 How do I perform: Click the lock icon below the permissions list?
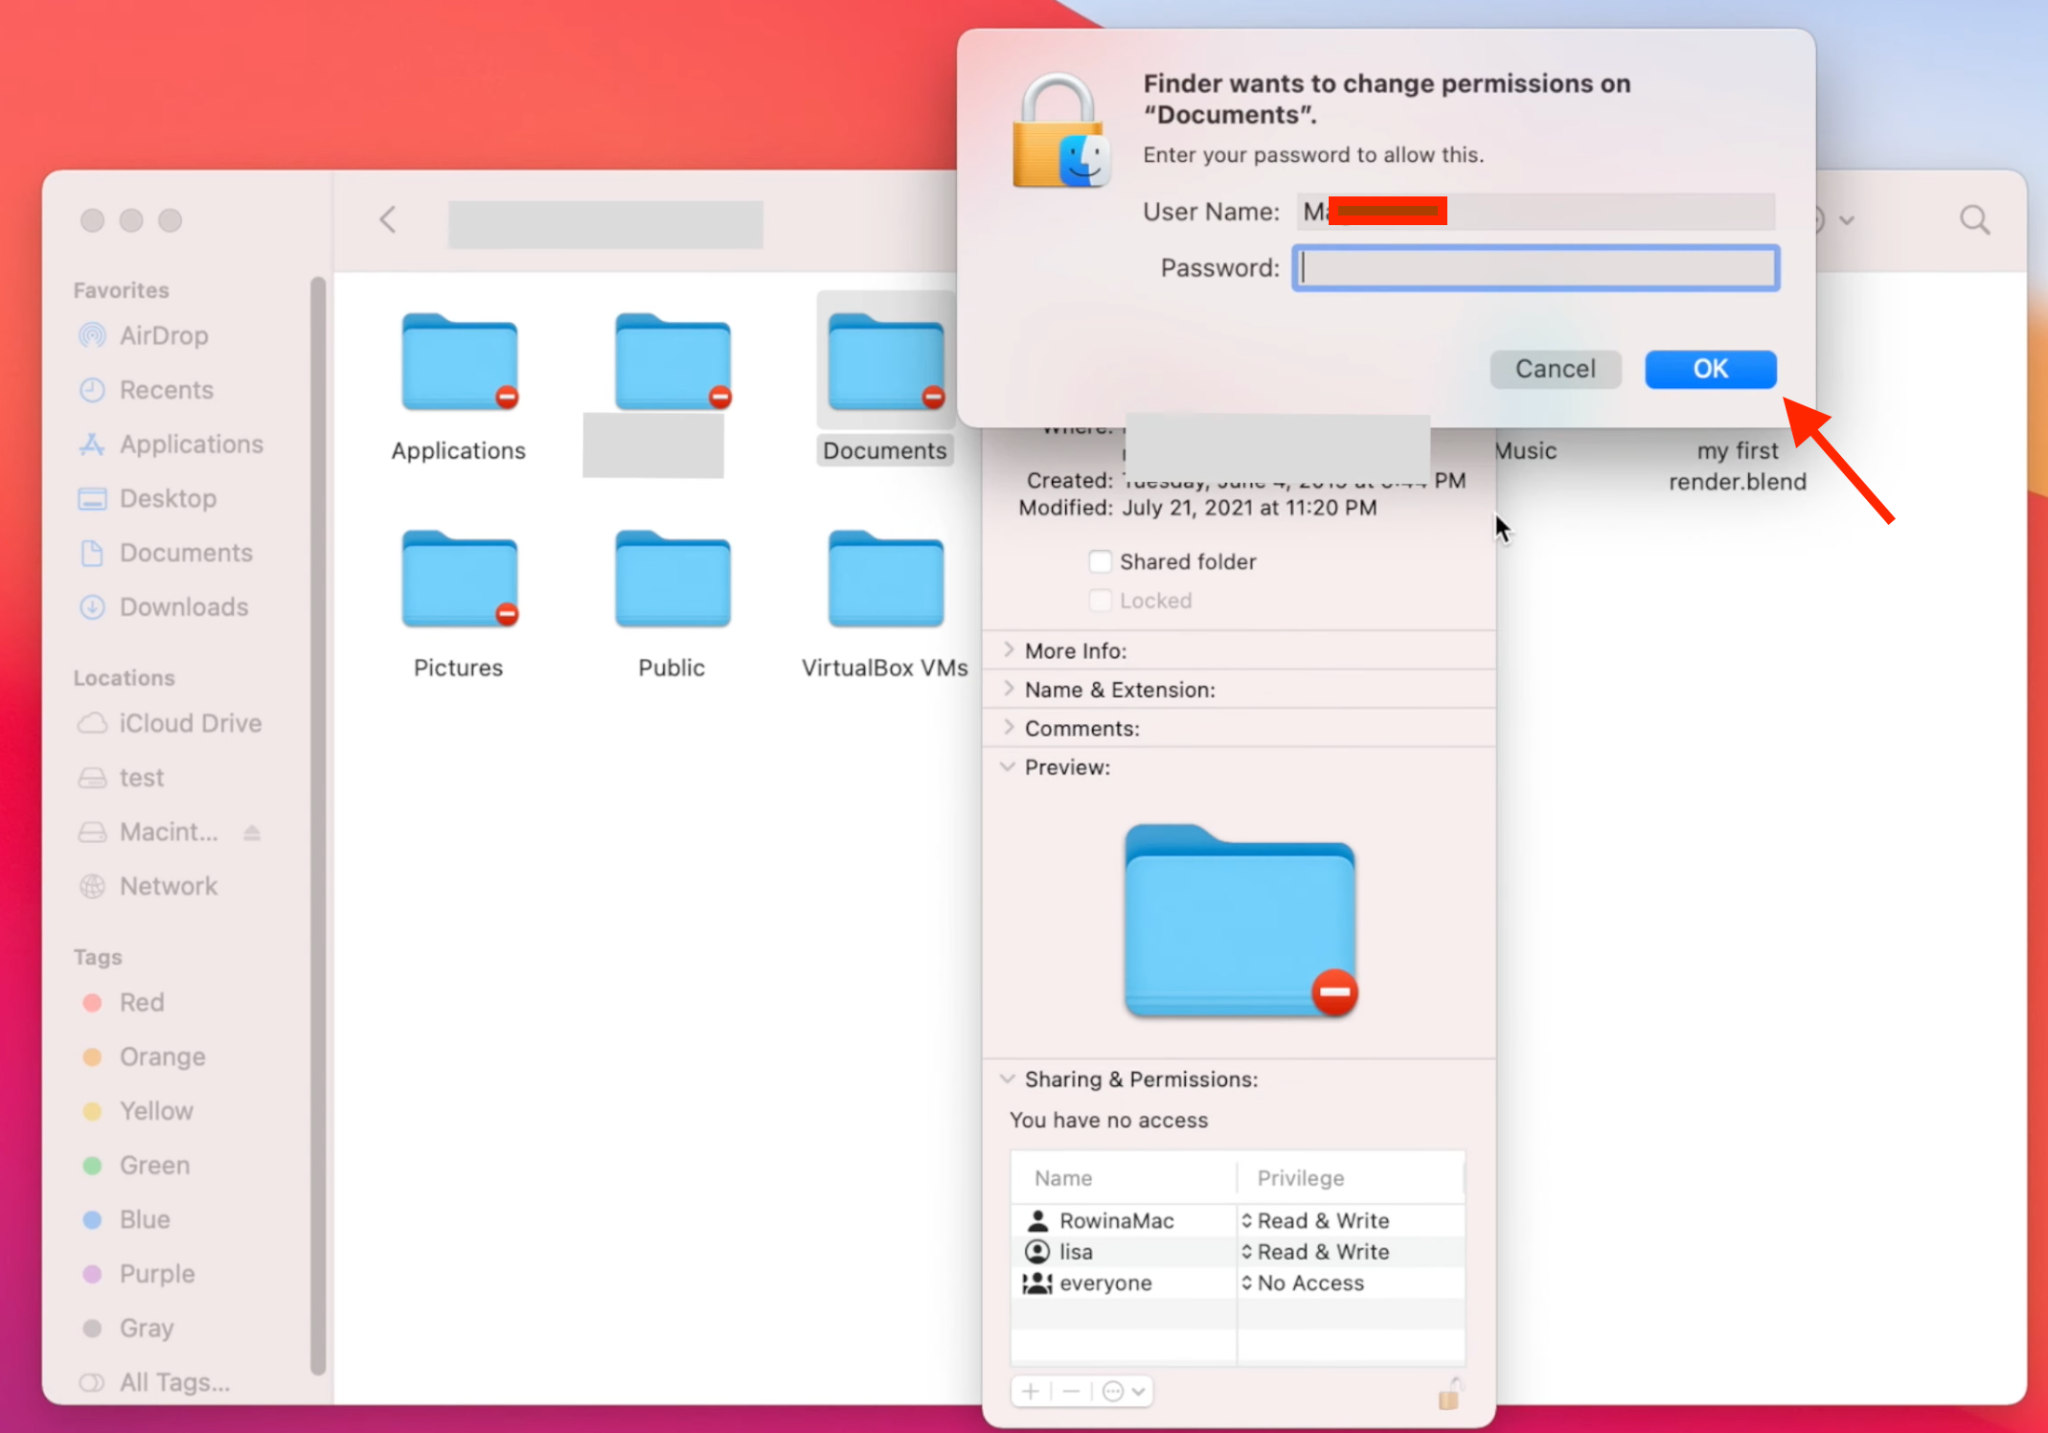coord(1448,1392)
